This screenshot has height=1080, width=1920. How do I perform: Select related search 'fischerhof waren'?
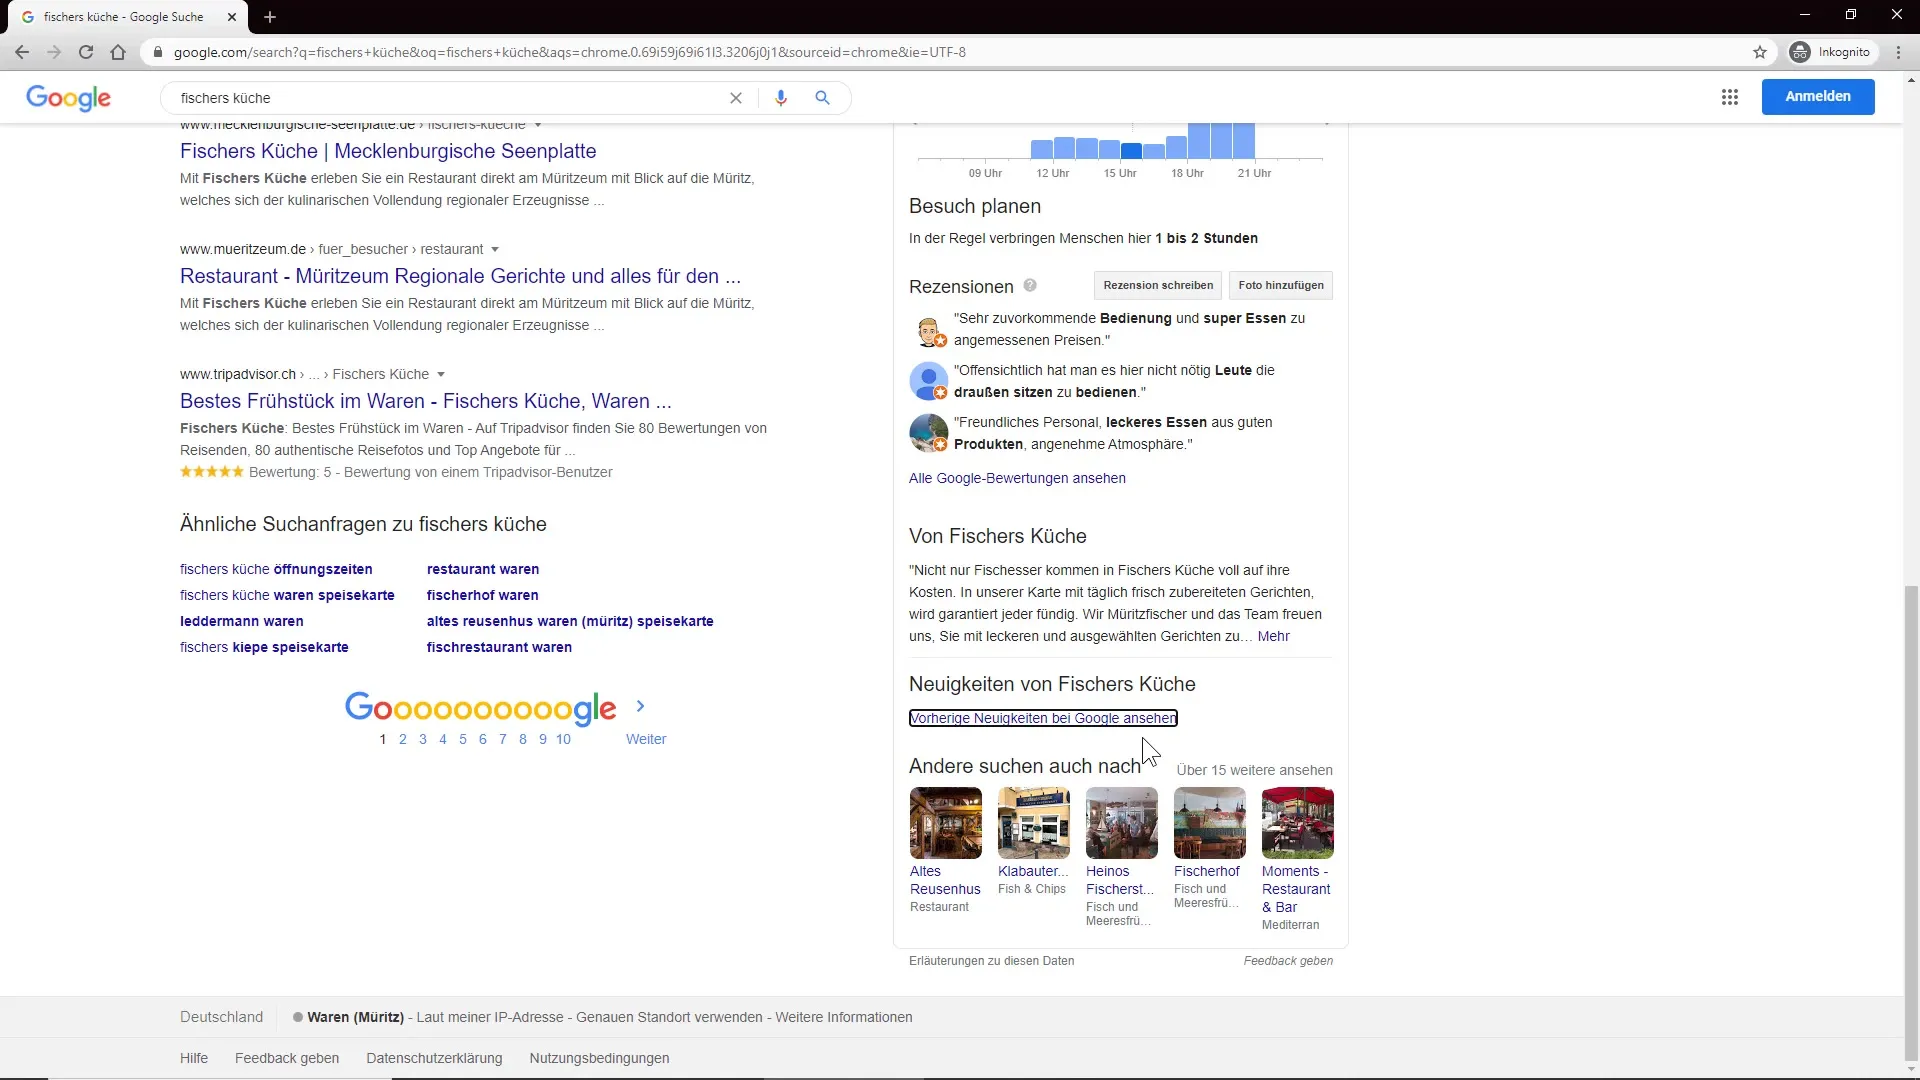coord(482,595)
